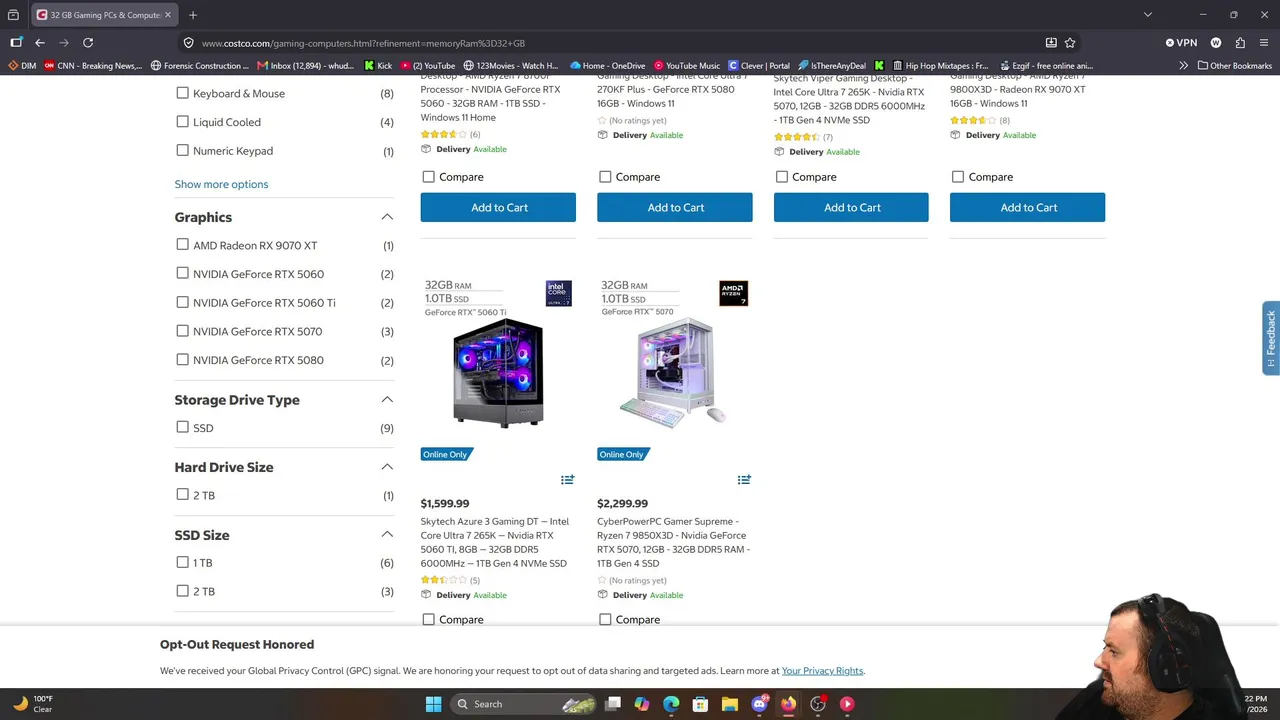The image size is (1280, 720).
Task: Open the Feedback side tab
Action: point(1271,338)
